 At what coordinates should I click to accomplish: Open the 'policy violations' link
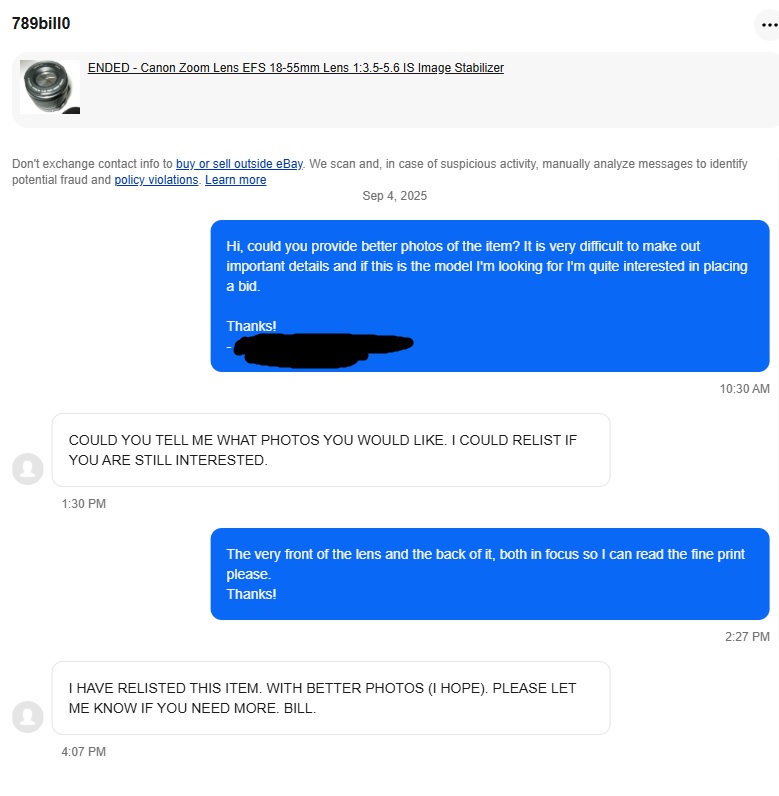[156, 180]
